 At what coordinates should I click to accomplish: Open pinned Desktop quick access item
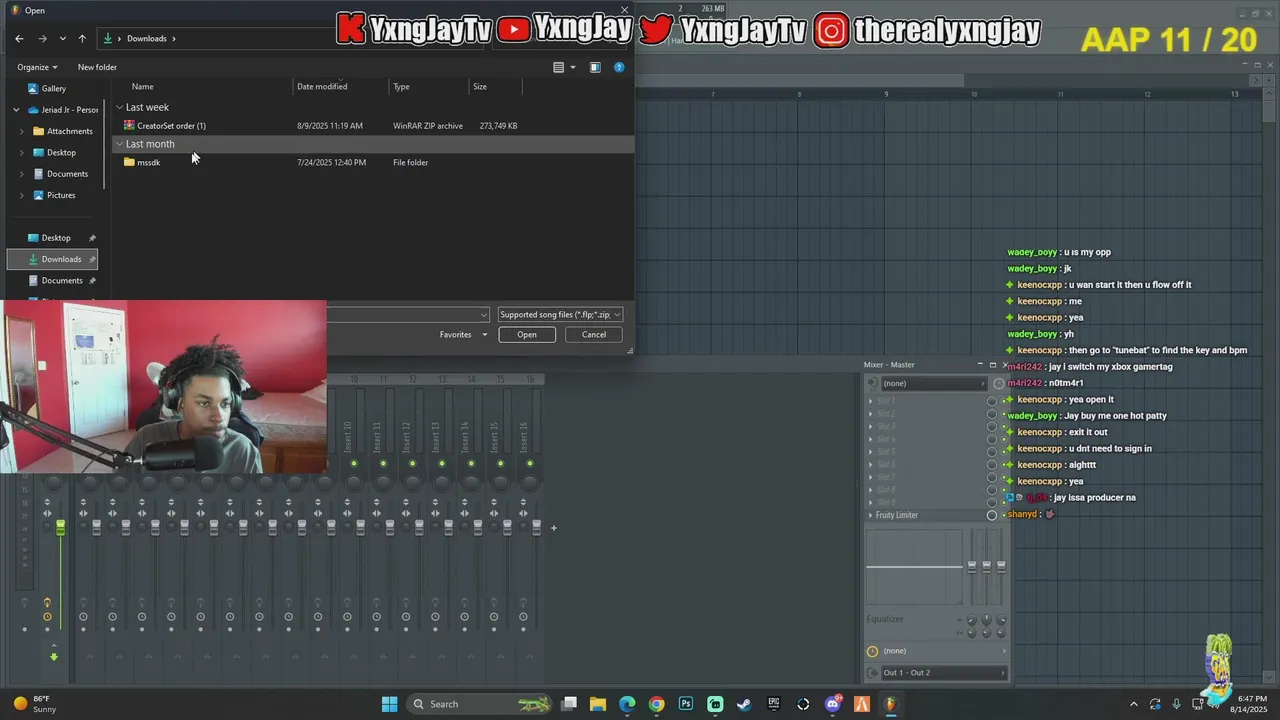[x=56, y=238]
